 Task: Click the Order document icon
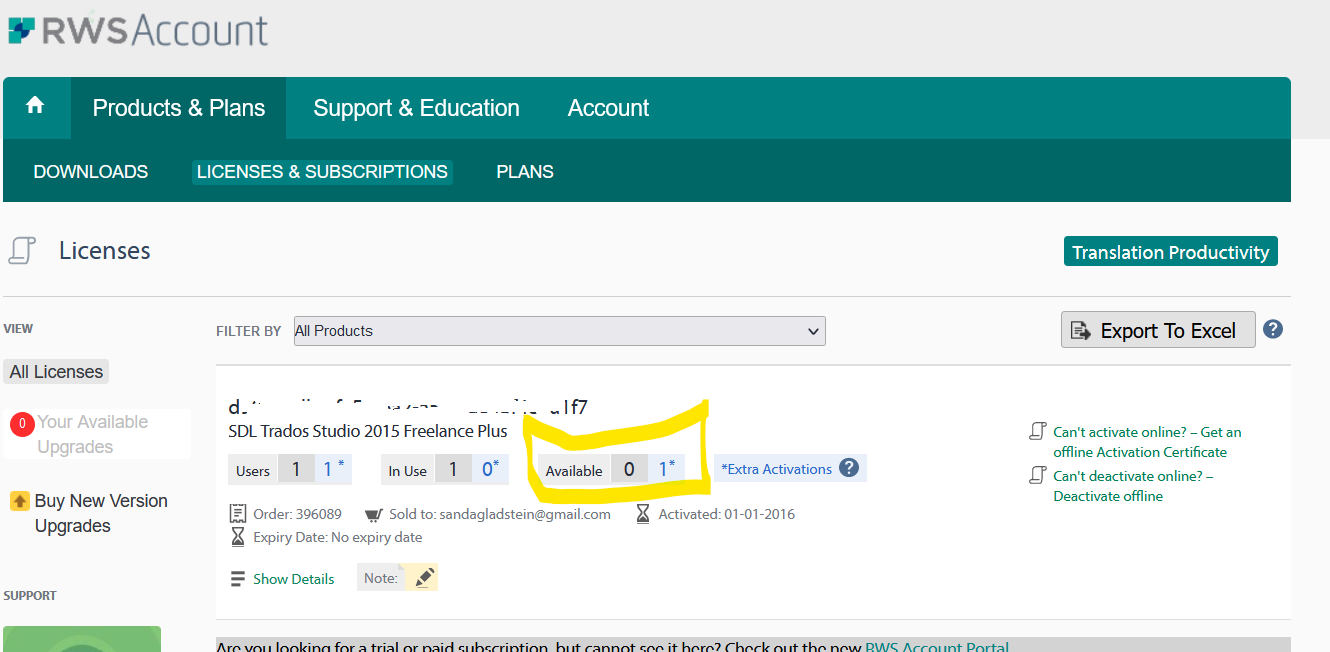coord(238,514)
